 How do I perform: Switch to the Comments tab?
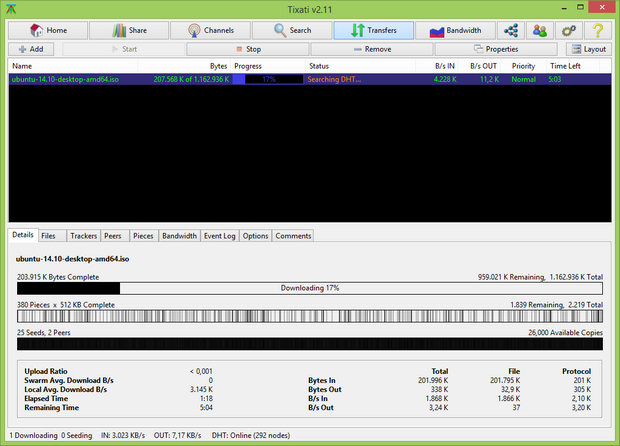click(293, 236)
